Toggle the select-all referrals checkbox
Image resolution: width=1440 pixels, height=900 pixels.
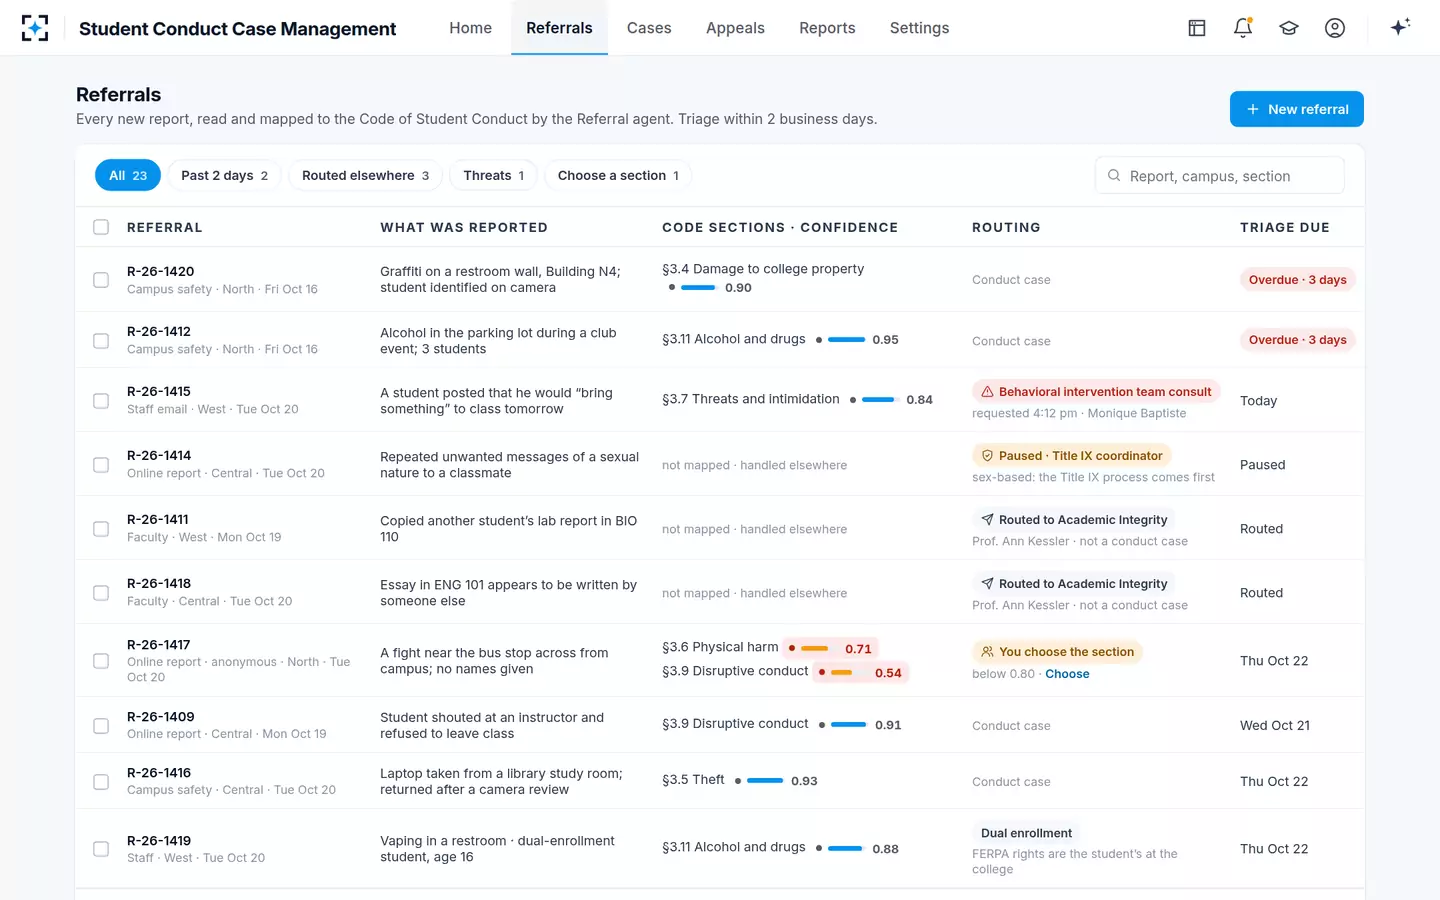pyautogui.click(x=101, y=227)
